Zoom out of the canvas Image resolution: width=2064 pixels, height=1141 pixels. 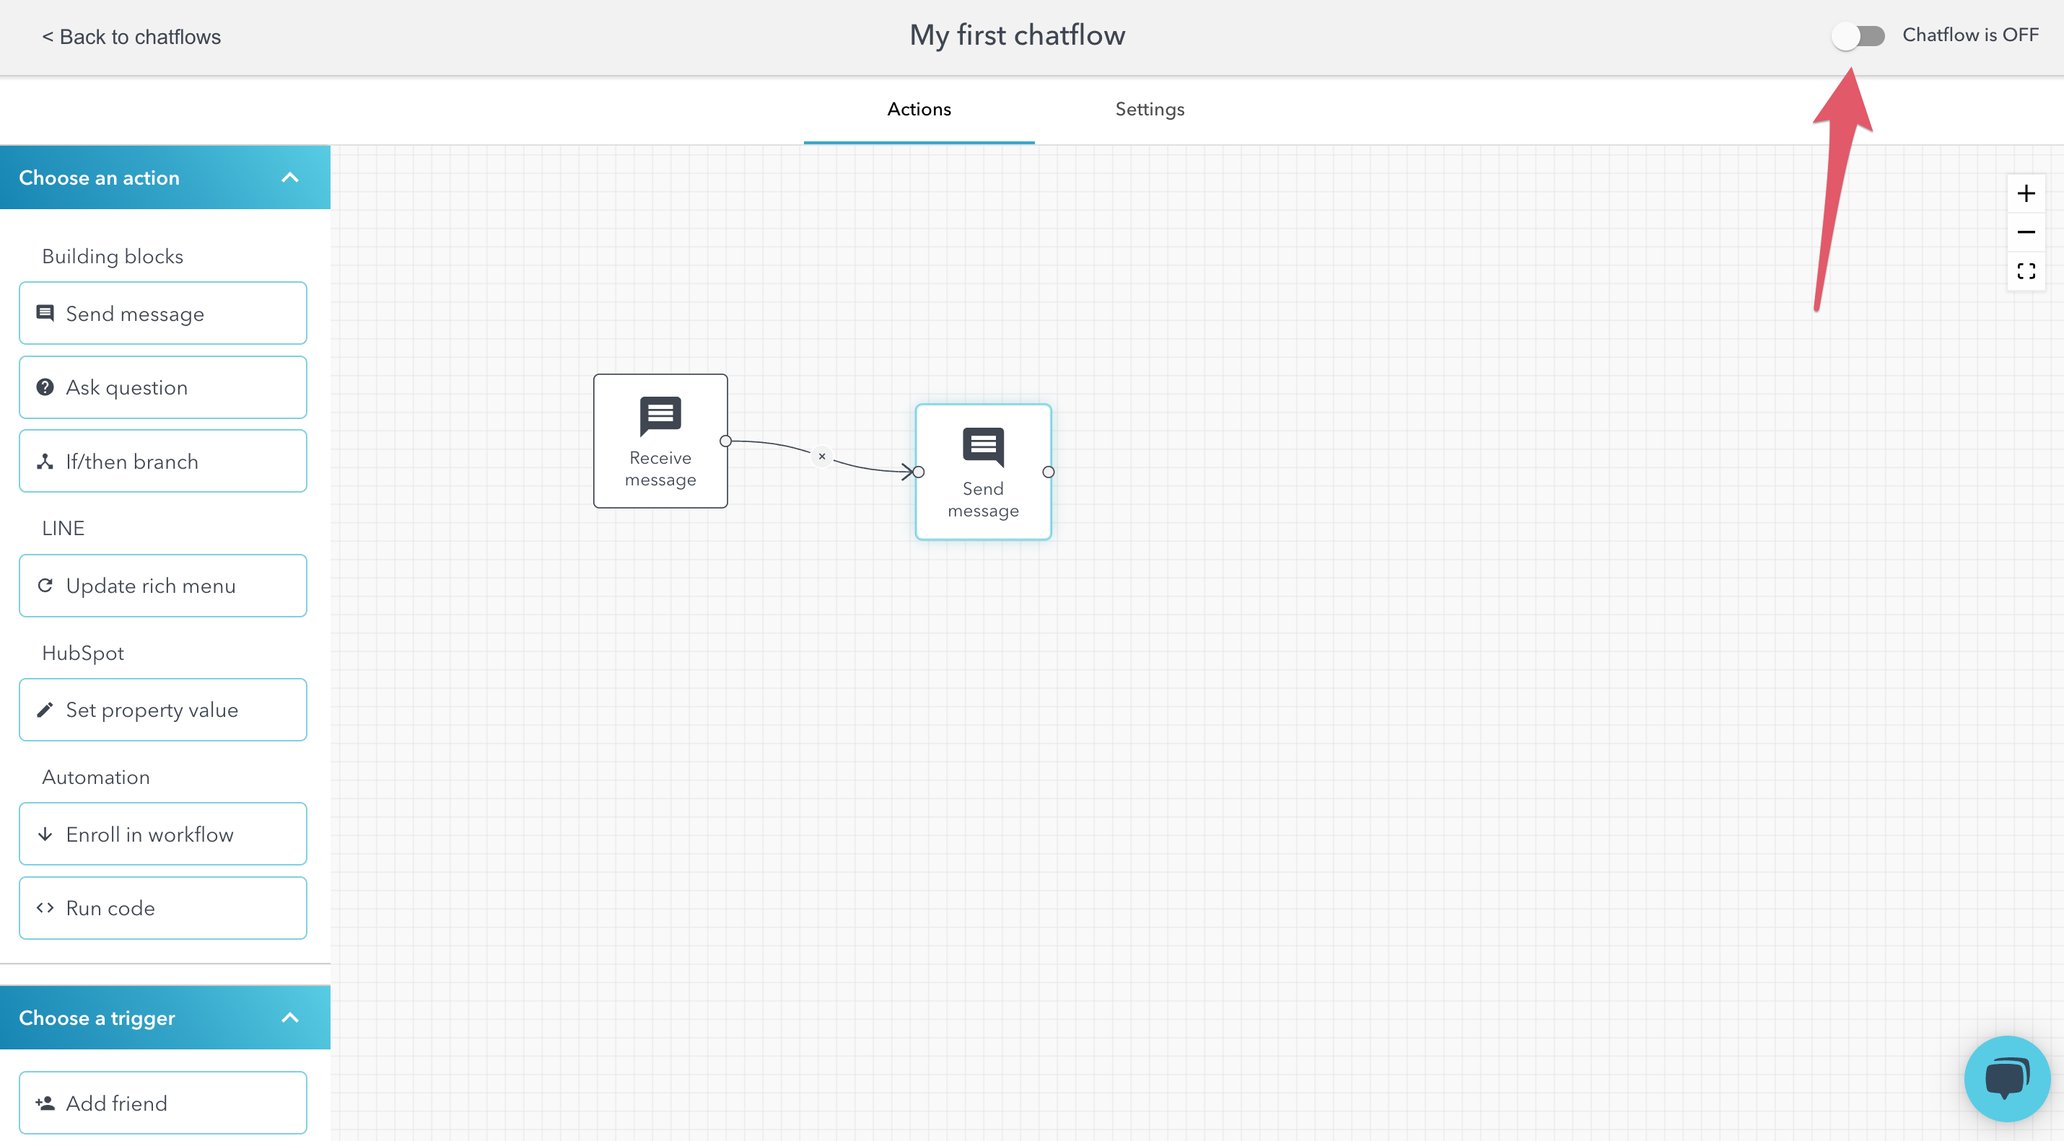pos(2026,231)
